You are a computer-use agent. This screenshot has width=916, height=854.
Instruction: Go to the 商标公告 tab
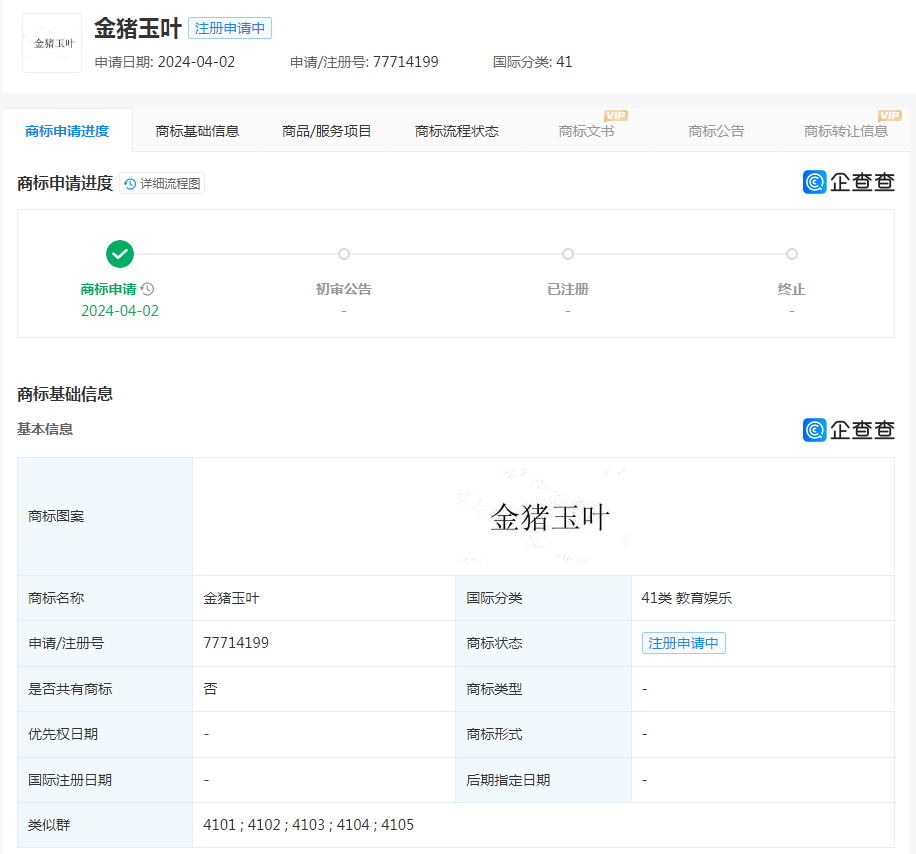(716, 131)
